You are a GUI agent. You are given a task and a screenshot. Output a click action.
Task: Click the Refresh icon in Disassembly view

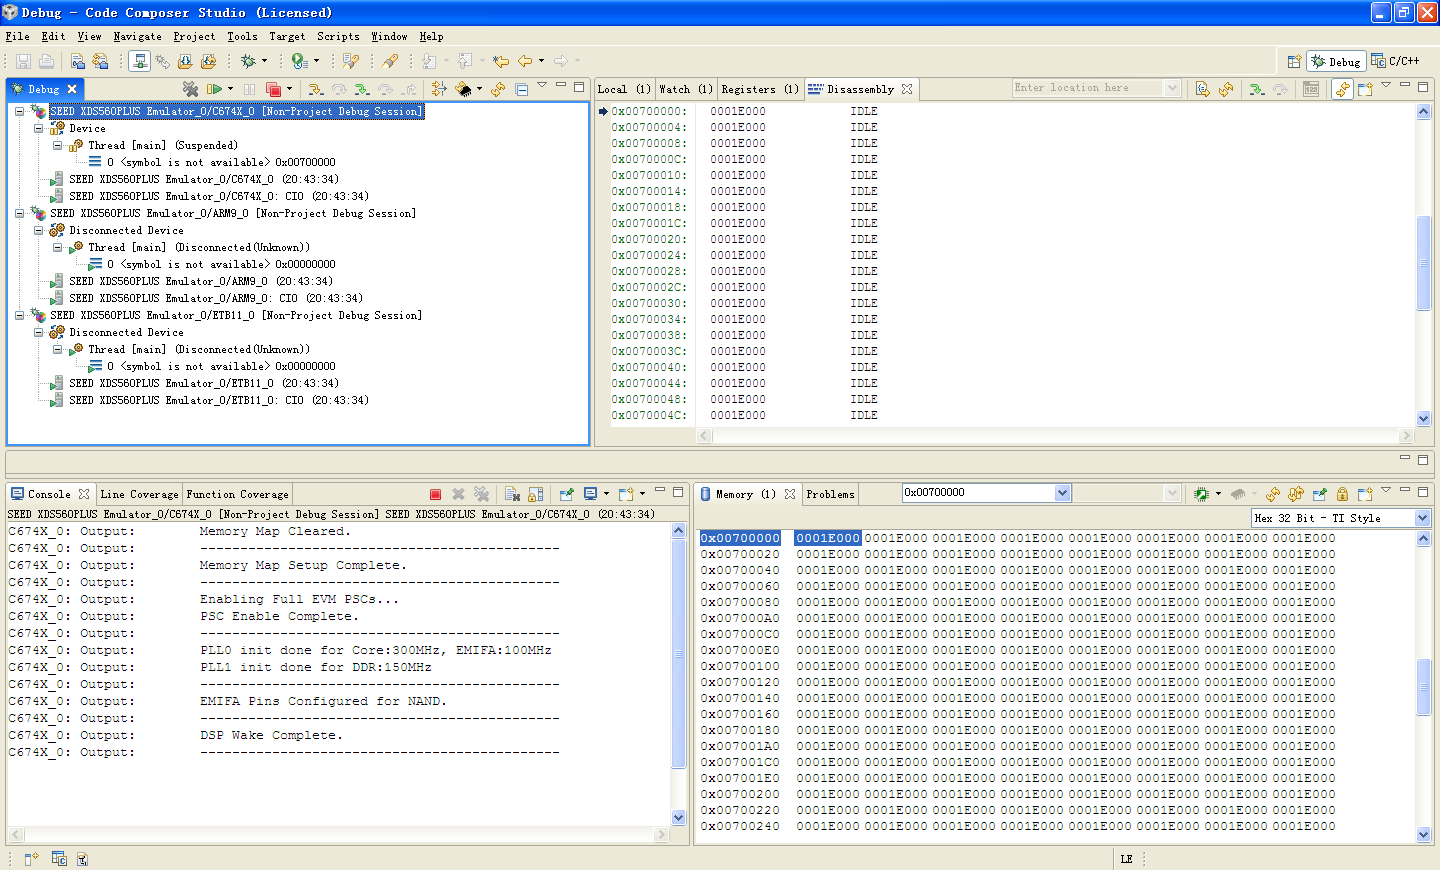pos(1226,89)
